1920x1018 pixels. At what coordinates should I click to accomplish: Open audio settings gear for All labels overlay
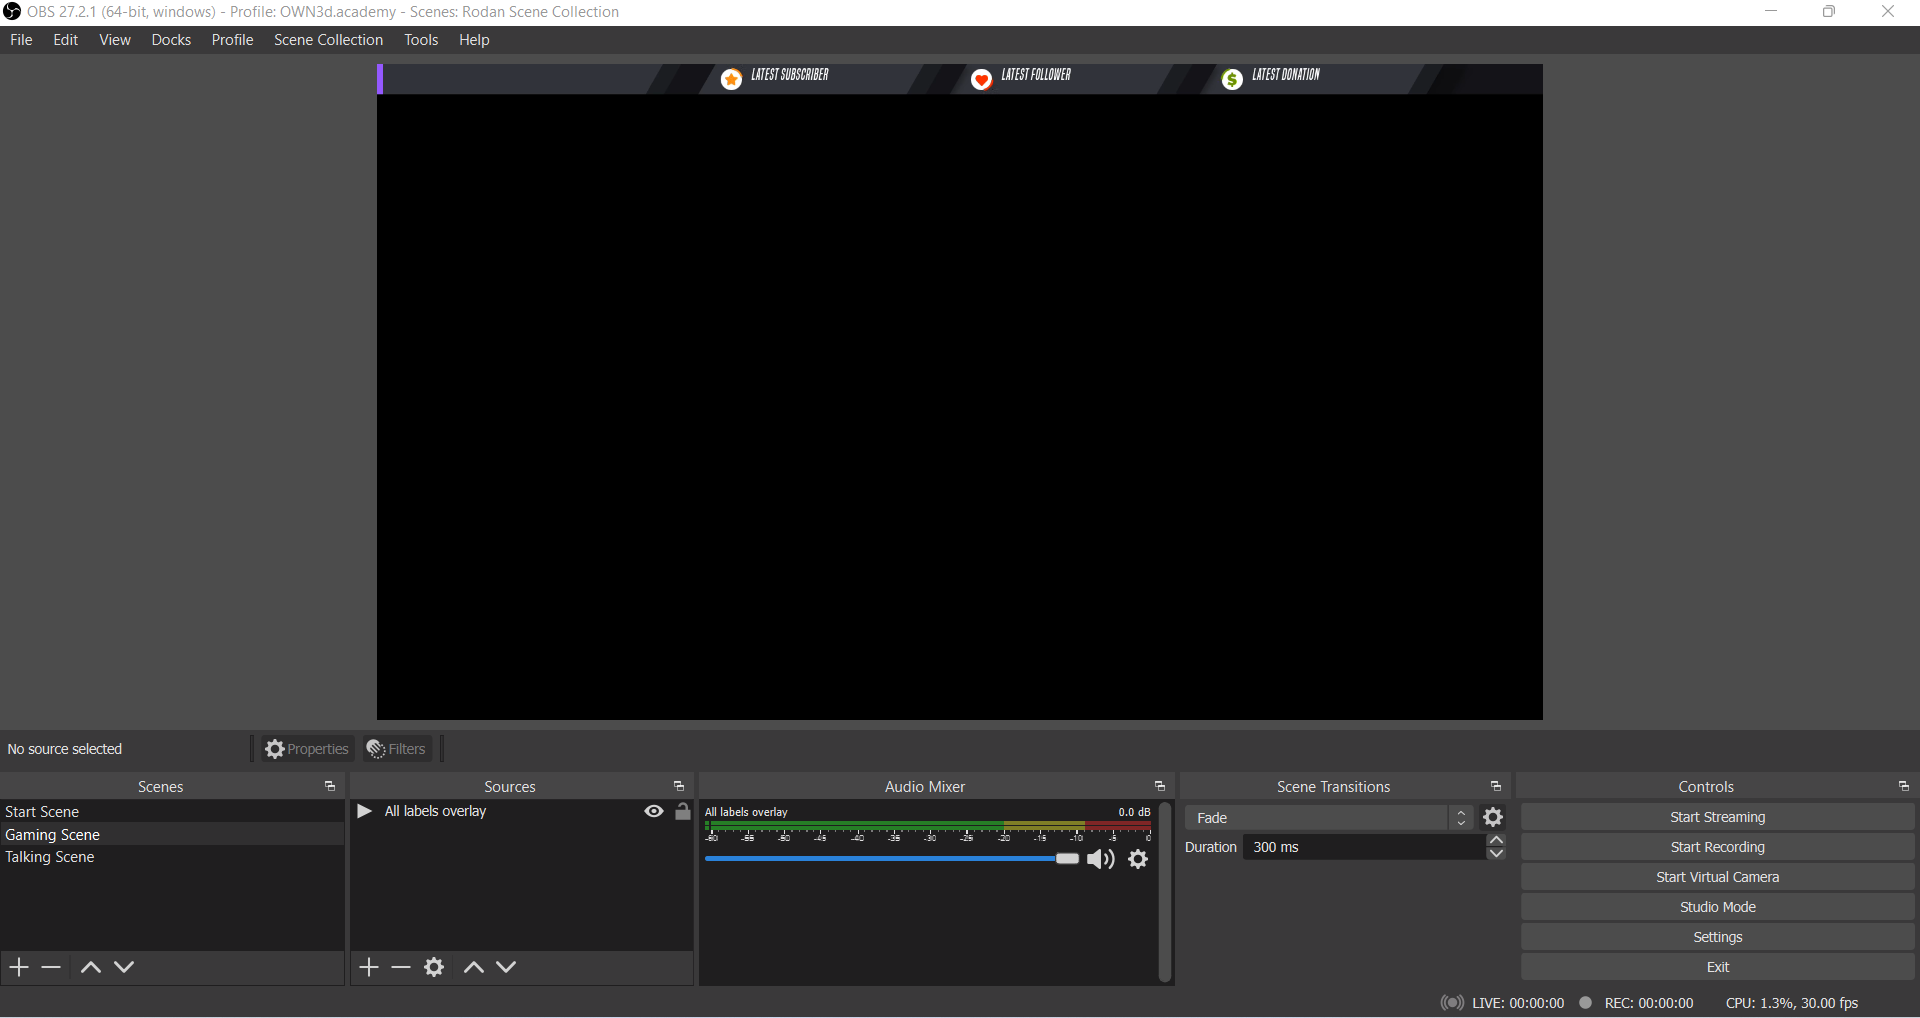coord(1138,859)
